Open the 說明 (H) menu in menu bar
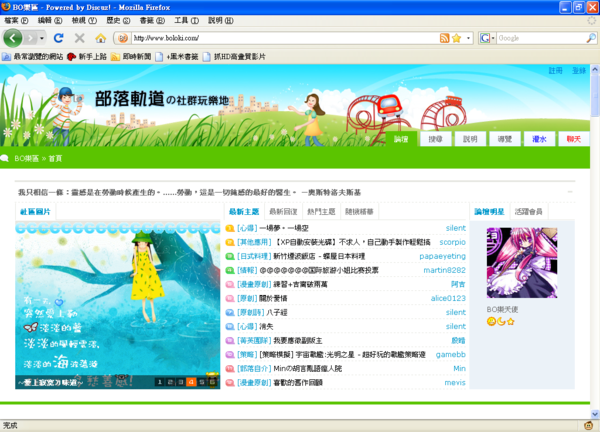This screenshot has width=600, height=432. [x=220, y=20]
